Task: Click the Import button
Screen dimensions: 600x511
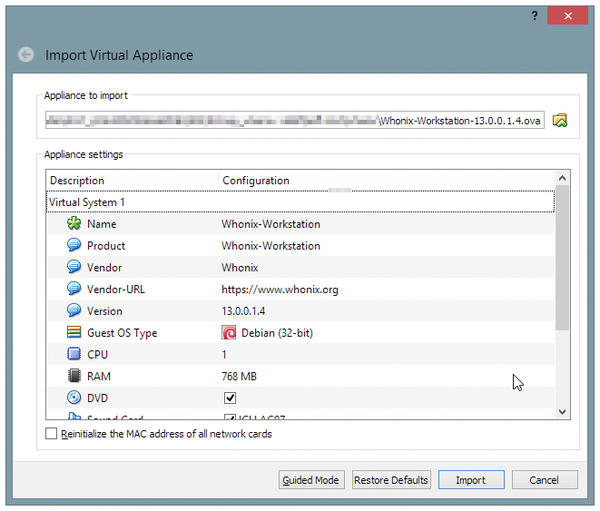Action: (471, 480)
